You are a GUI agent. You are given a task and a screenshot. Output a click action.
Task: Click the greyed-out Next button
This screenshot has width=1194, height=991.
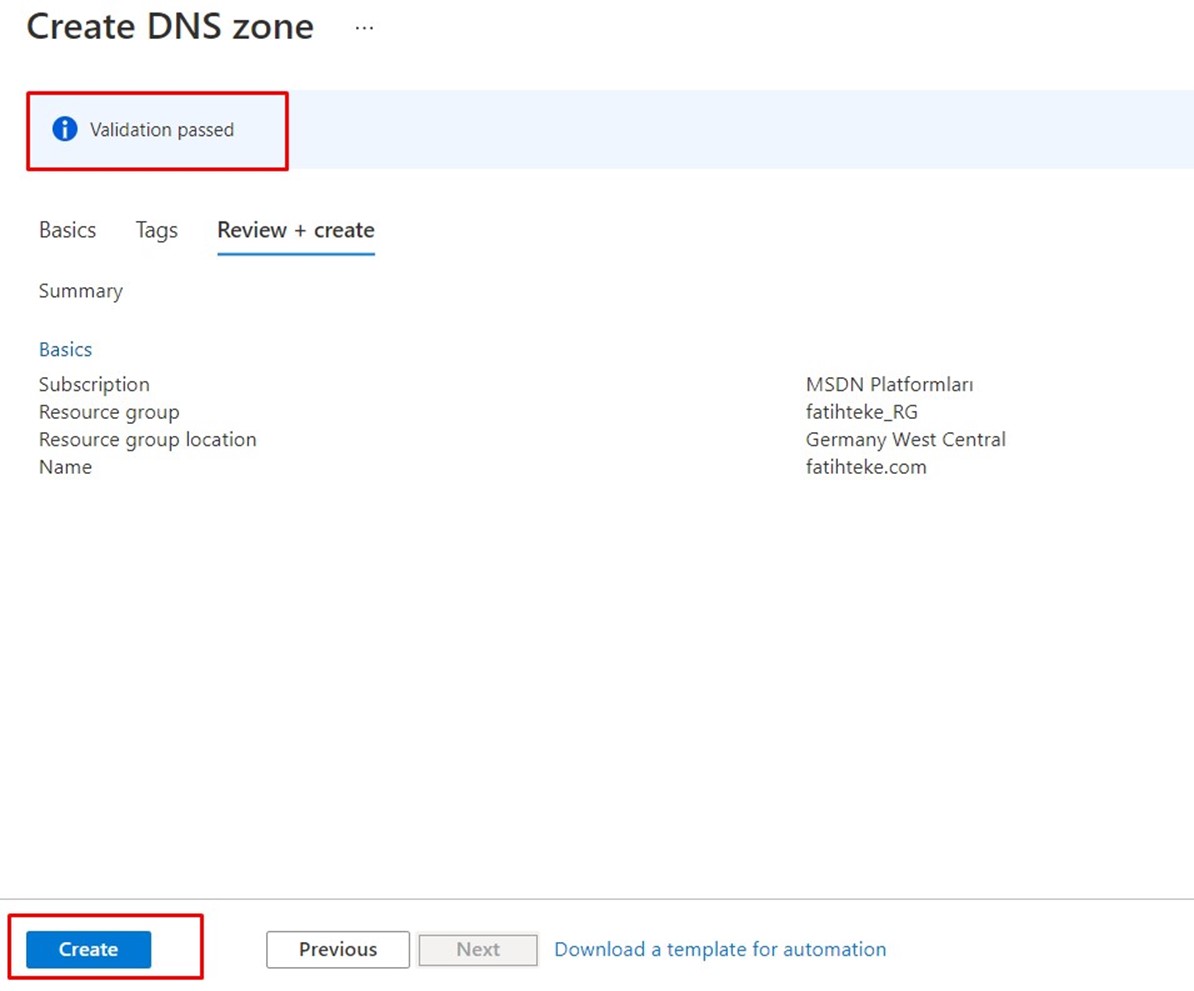(478, 950)
